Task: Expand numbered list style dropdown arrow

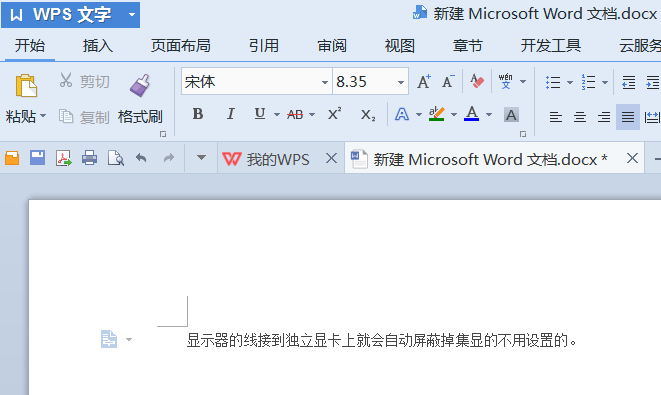Action: (x=605, y=82)
